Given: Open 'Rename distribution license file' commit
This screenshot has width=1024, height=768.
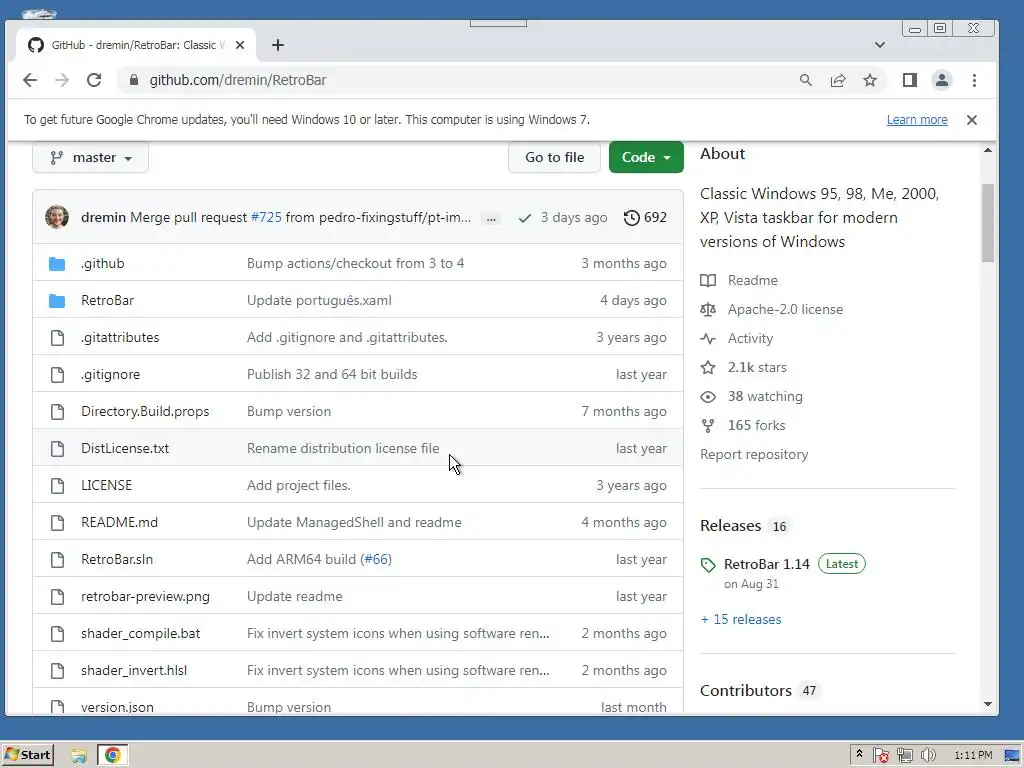Looking at the screenshot, I should coord(343,449).
